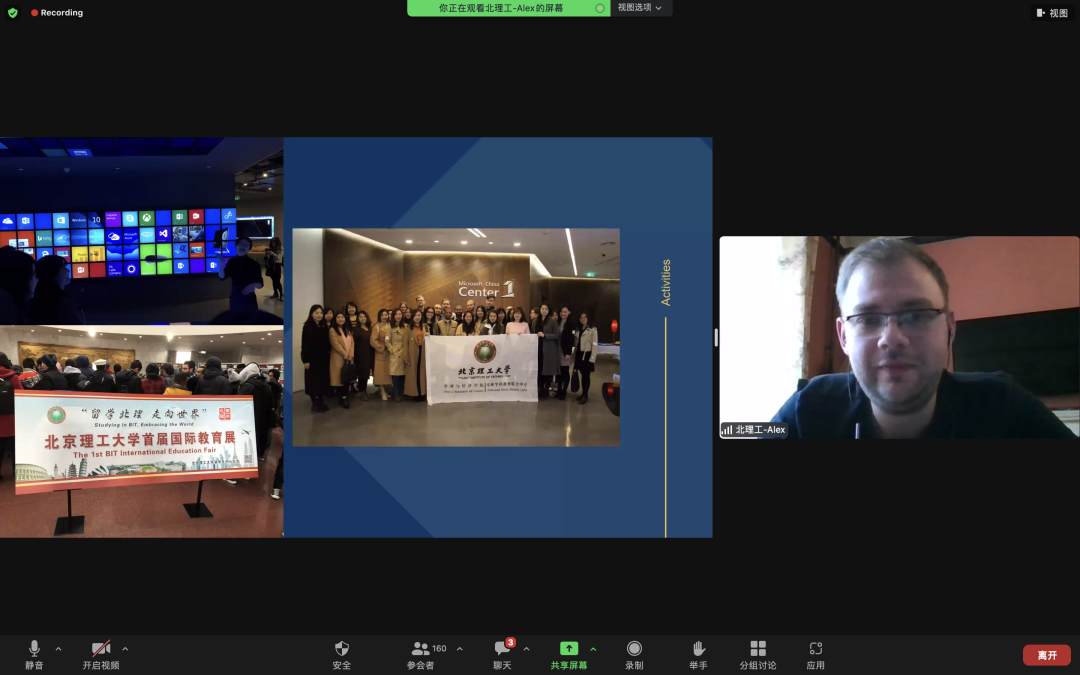Click the divider handle beside shared screen
This screenshot has height=675, width=1080.
pos(716,338)
